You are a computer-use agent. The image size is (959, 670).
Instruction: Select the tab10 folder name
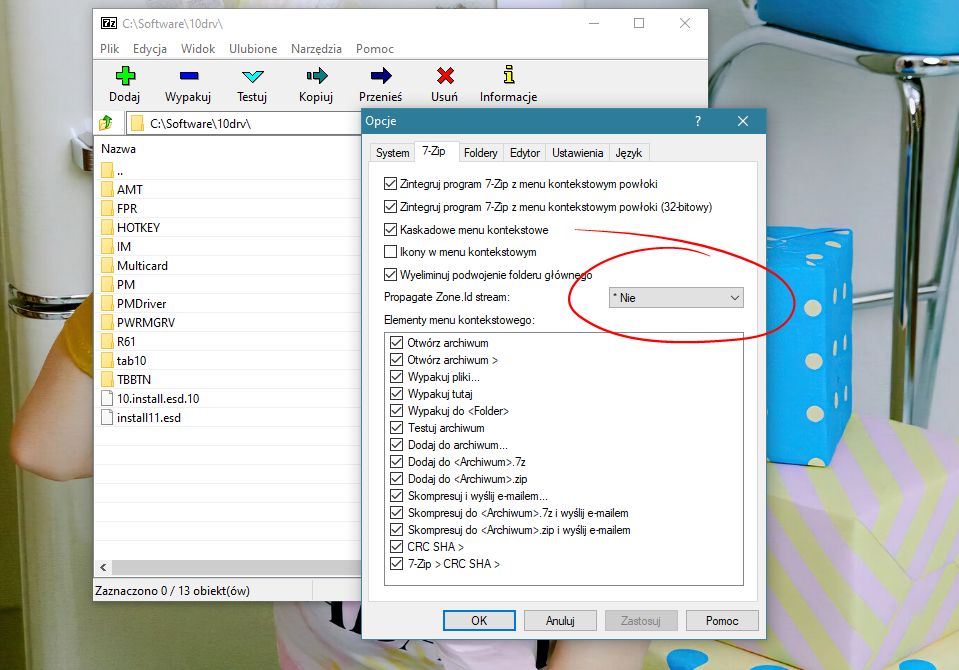(131, 360)
